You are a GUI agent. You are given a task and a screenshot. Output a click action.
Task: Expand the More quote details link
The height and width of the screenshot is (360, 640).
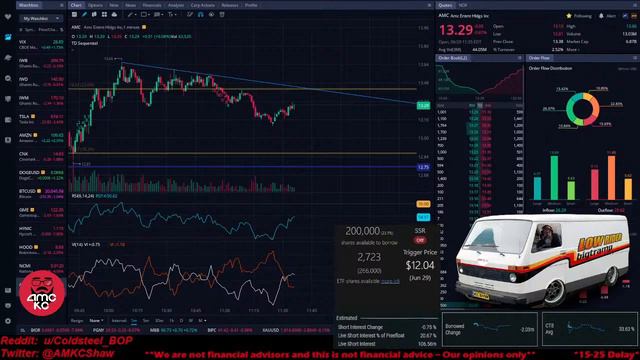572,49
